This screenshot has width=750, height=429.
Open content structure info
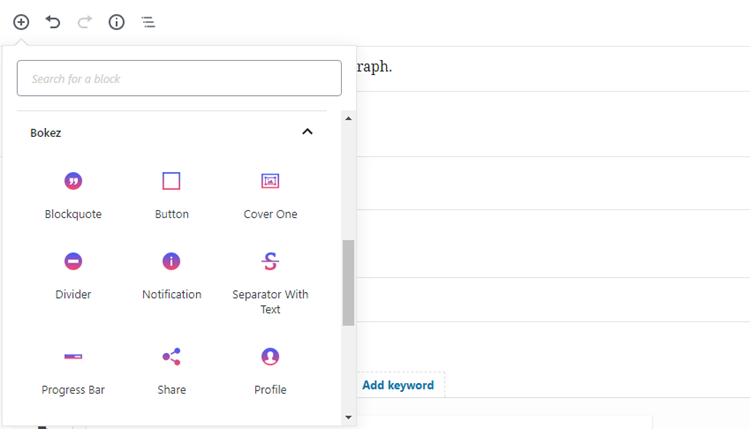click(x=116, y=22)
